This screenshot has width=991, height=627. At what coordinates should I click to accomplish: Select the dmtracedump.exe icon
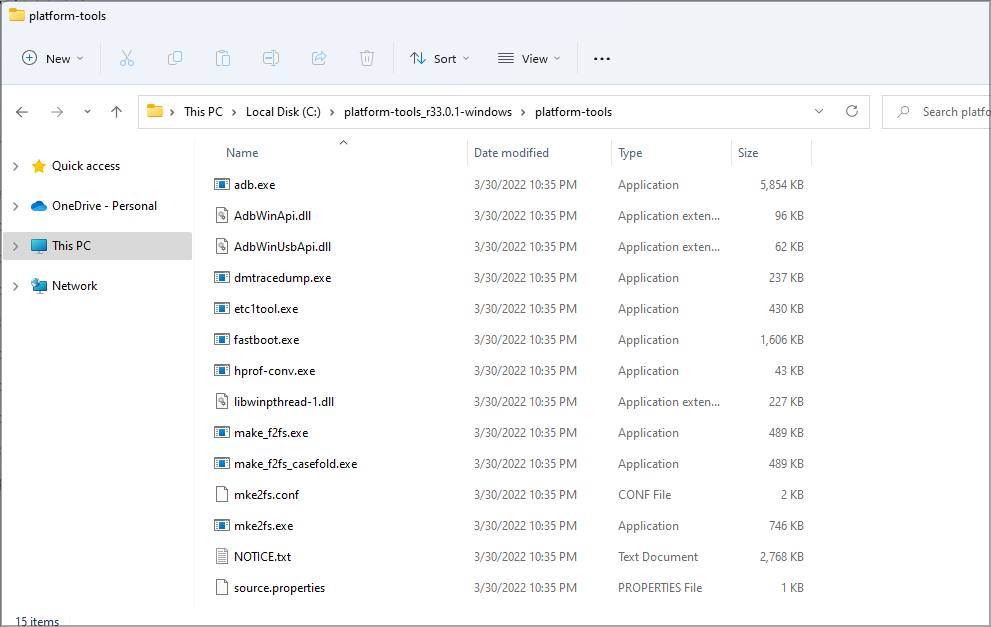(222, 277)
